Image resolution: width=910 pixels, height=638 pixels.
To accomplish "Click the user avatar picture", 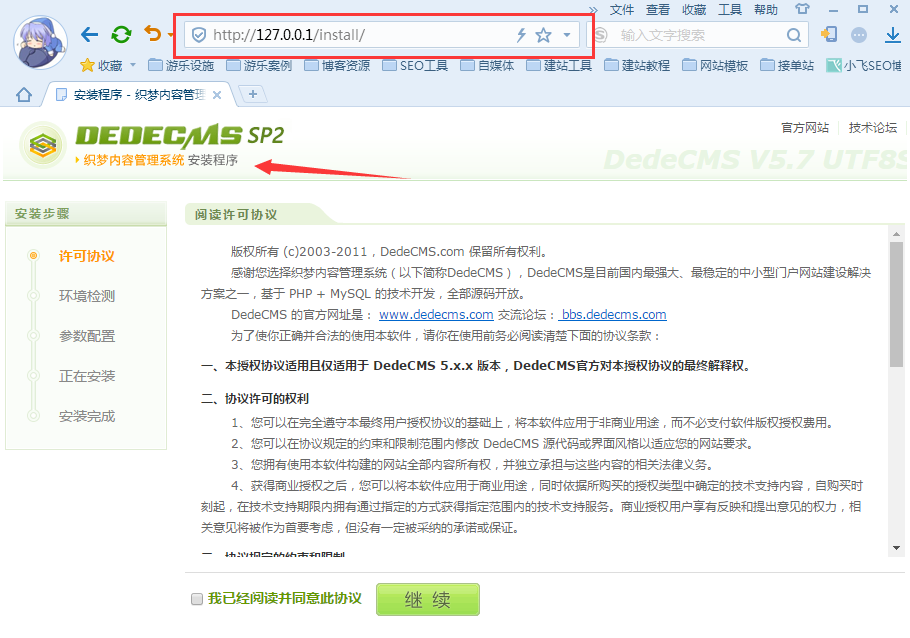I will point(40,42).
